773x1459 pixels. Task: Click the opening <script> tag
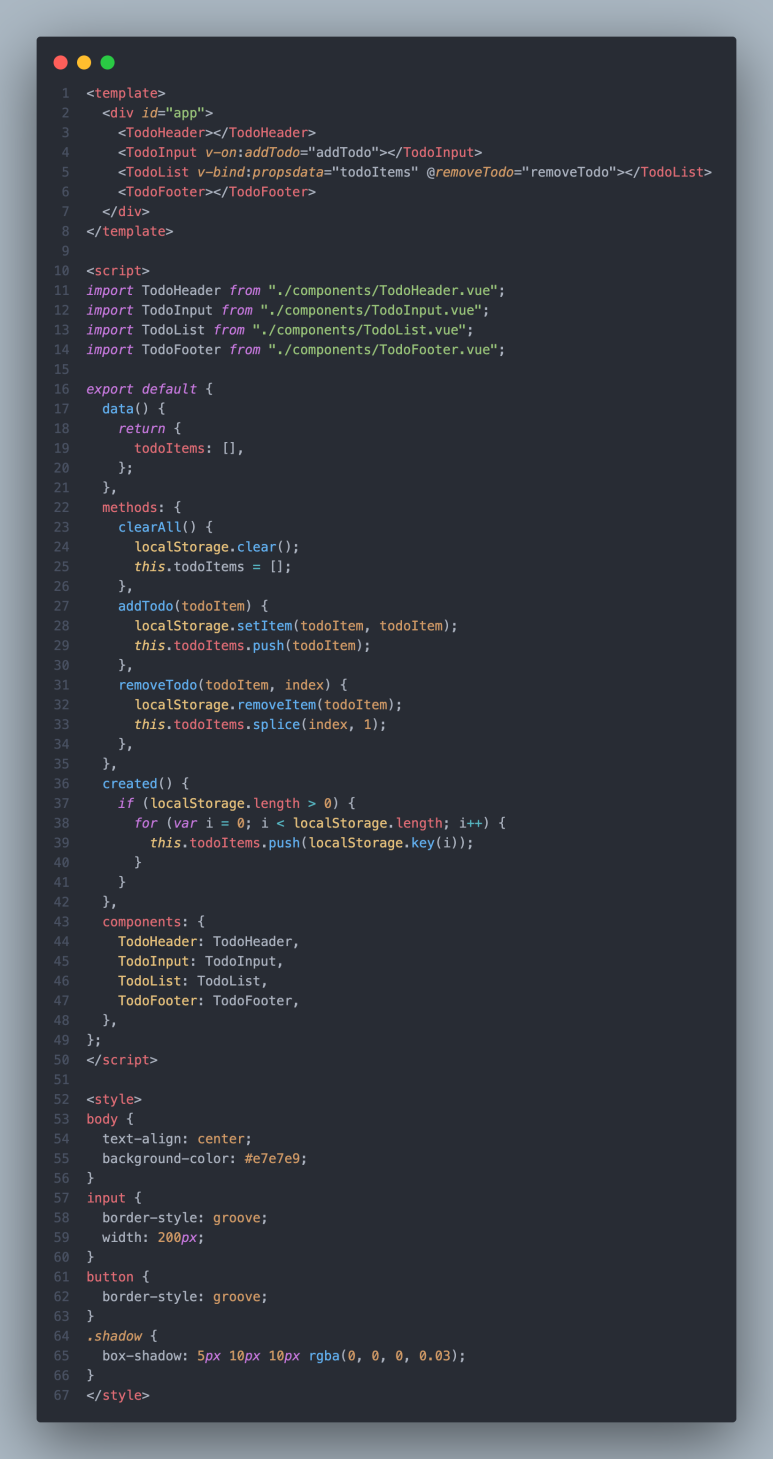118,271
